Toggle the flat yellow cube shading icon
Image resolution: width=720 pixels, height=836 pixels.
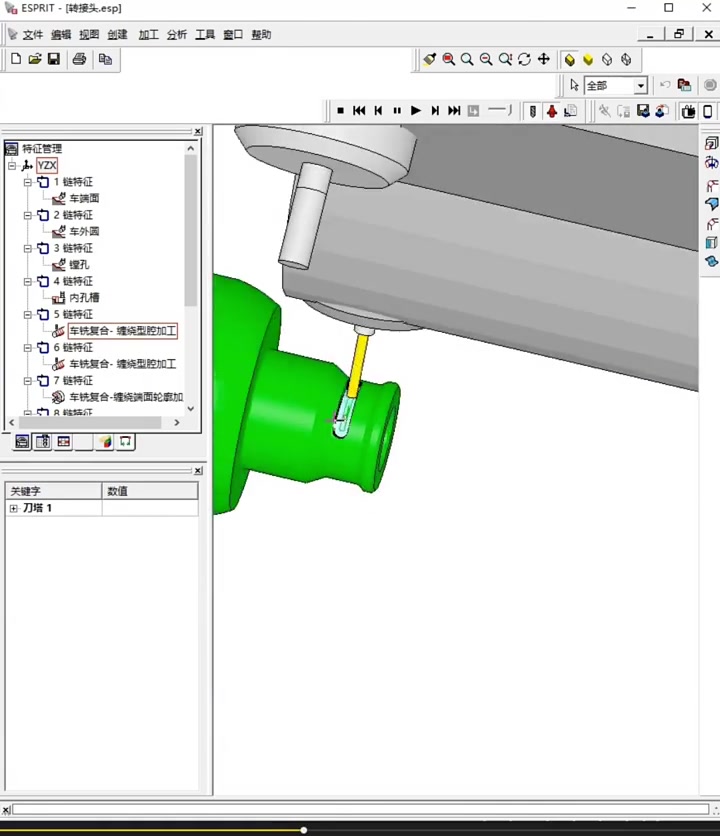point(588,59)
